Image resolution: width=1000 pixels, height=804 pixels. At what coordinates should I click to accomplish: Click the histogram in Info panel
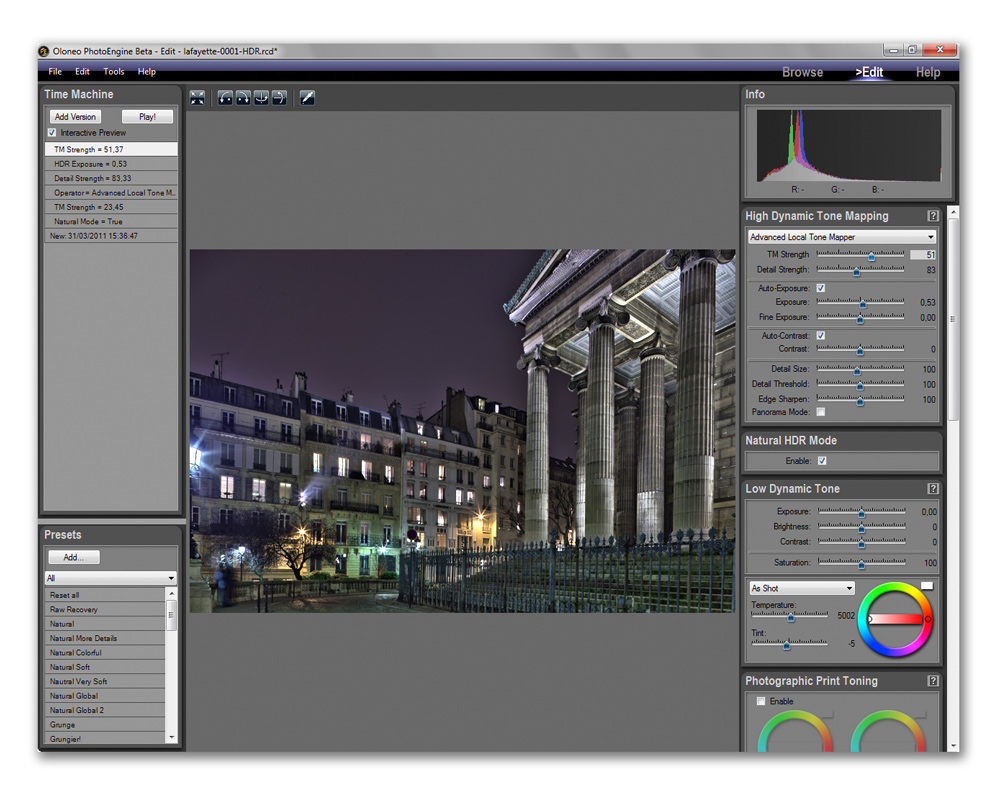point(848,145)
